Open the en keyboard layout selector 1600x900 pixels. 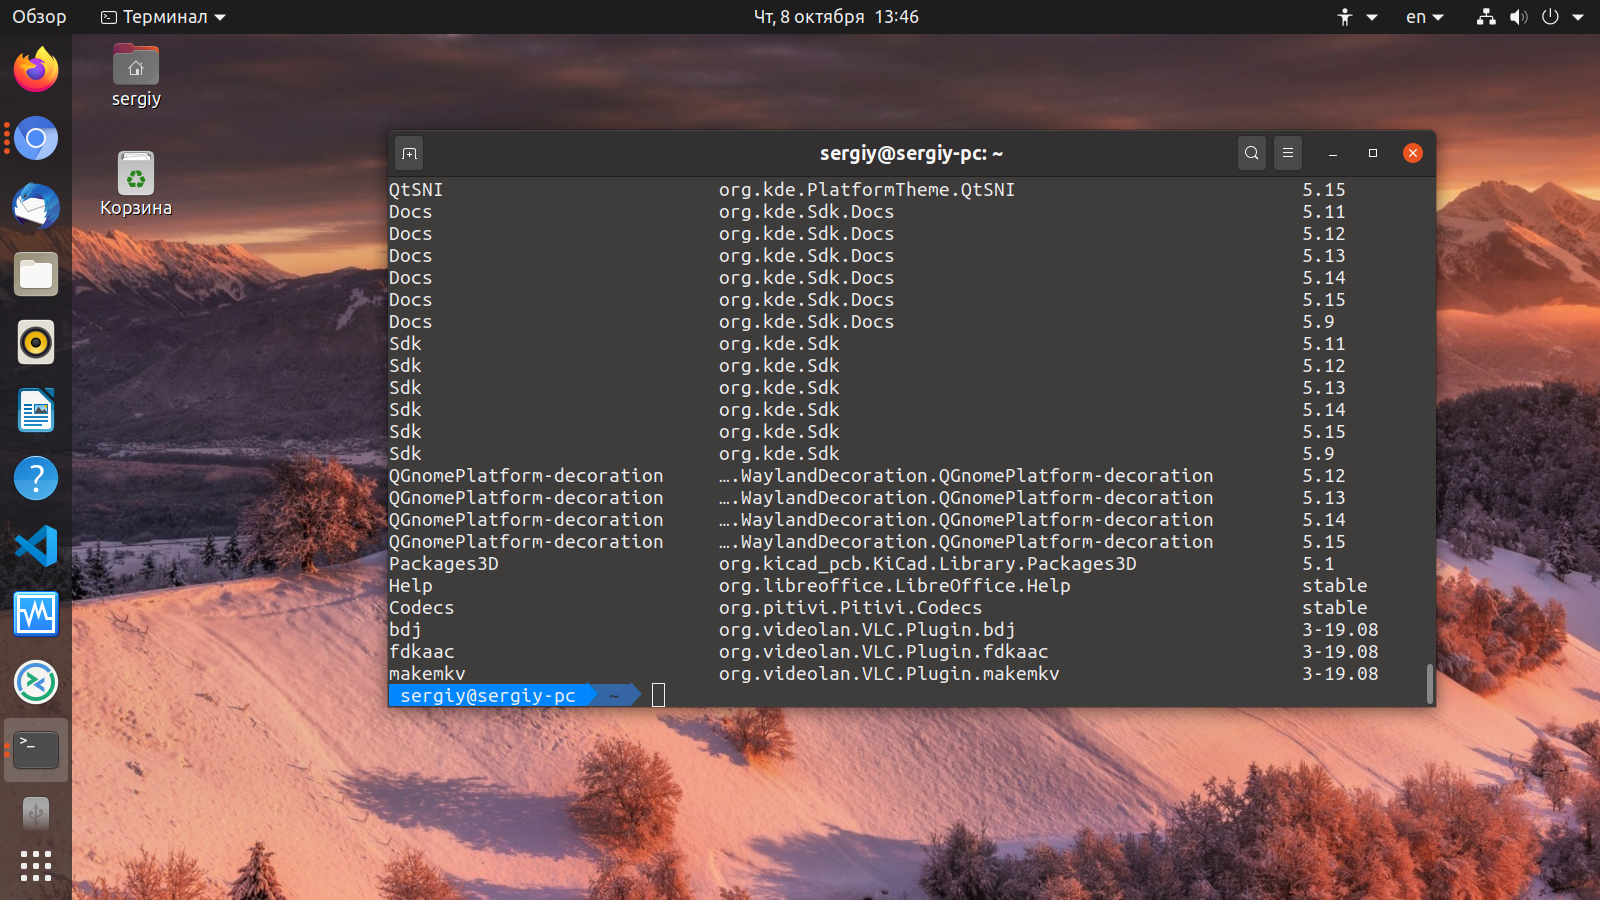1425,17
